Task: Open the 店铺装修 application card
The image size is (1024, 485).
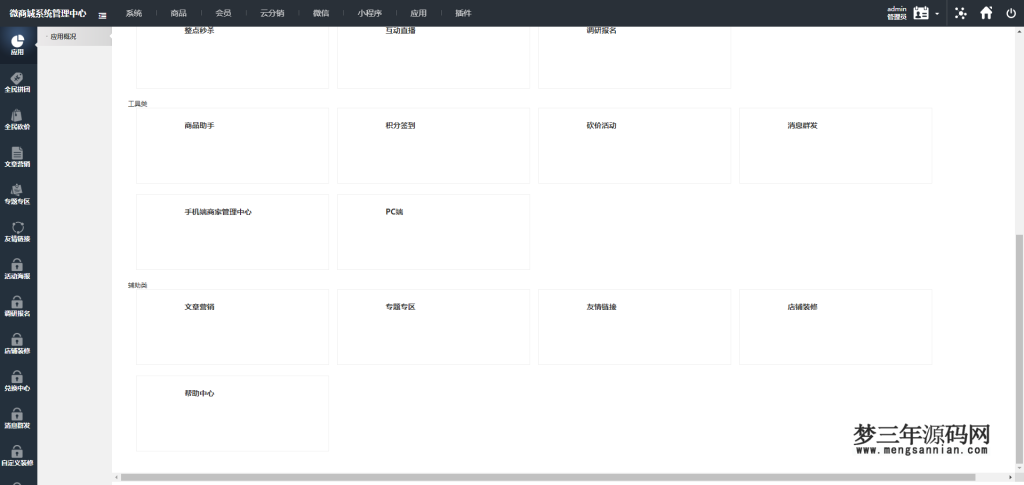Action: click(835, 327)
